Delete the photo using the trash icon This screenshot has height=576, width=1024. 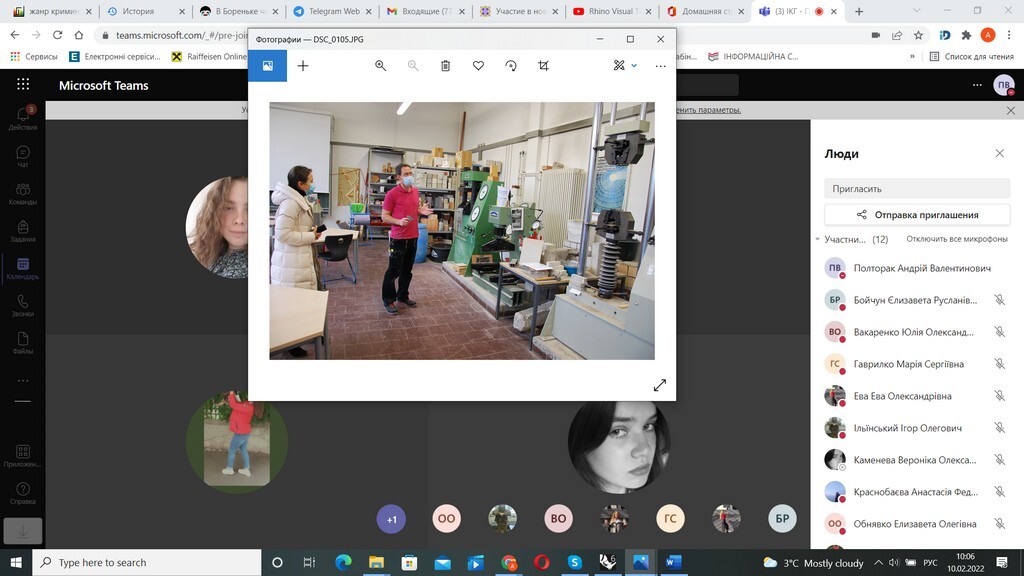446,66
